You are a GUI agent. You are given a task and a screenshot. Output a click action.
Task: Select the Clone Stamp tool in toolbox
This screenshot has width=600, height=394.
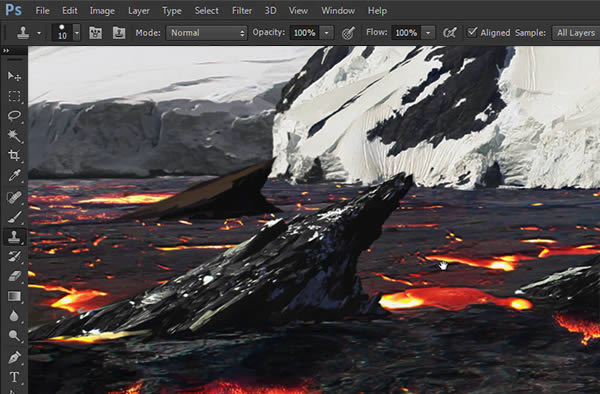14,237
